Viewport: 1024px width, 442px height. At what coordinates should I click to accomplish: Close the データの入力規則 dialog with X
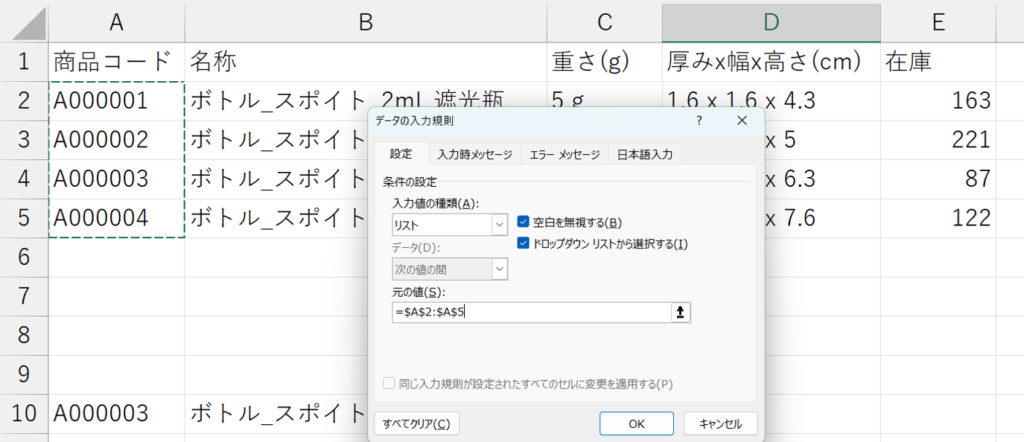(742, 120)
